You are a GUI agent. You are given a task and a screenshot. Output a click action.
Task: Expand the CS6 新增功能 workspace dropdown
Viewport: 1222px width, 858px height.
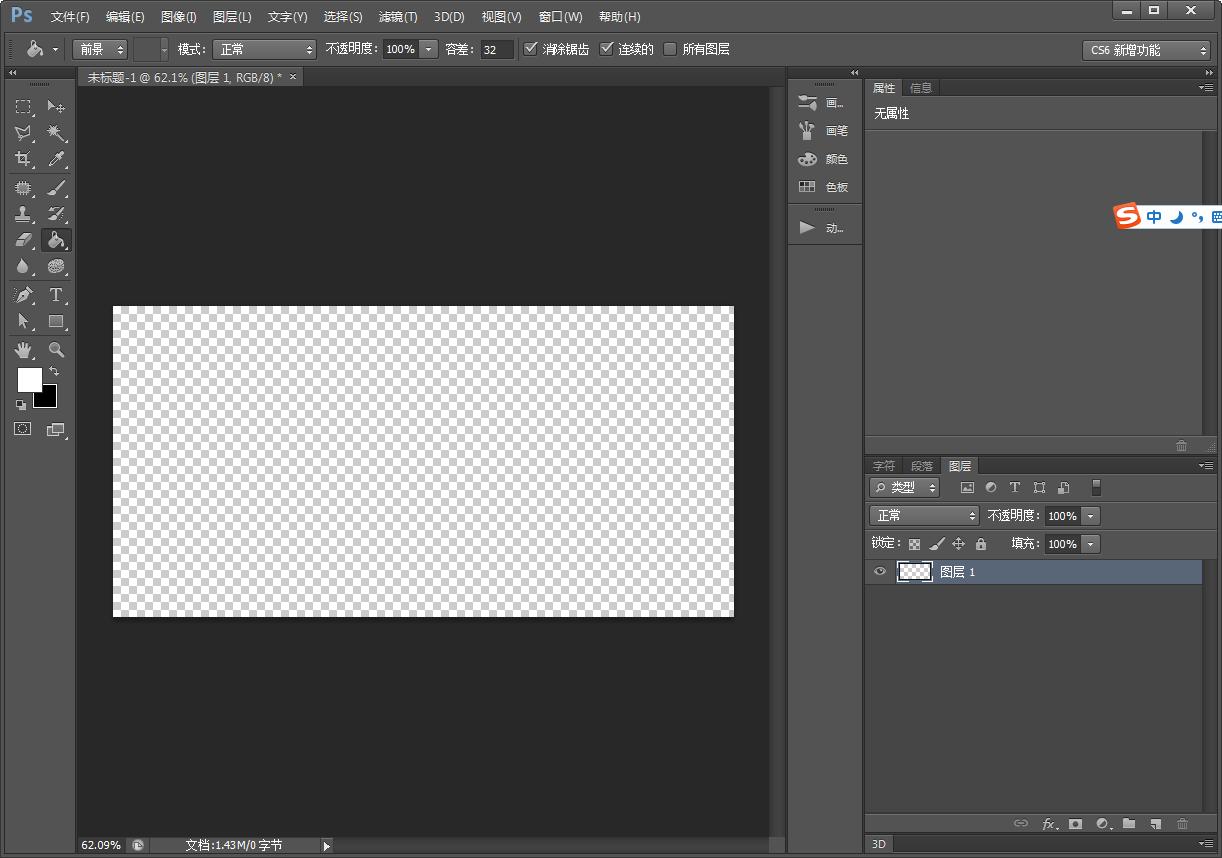point(1146,50)
